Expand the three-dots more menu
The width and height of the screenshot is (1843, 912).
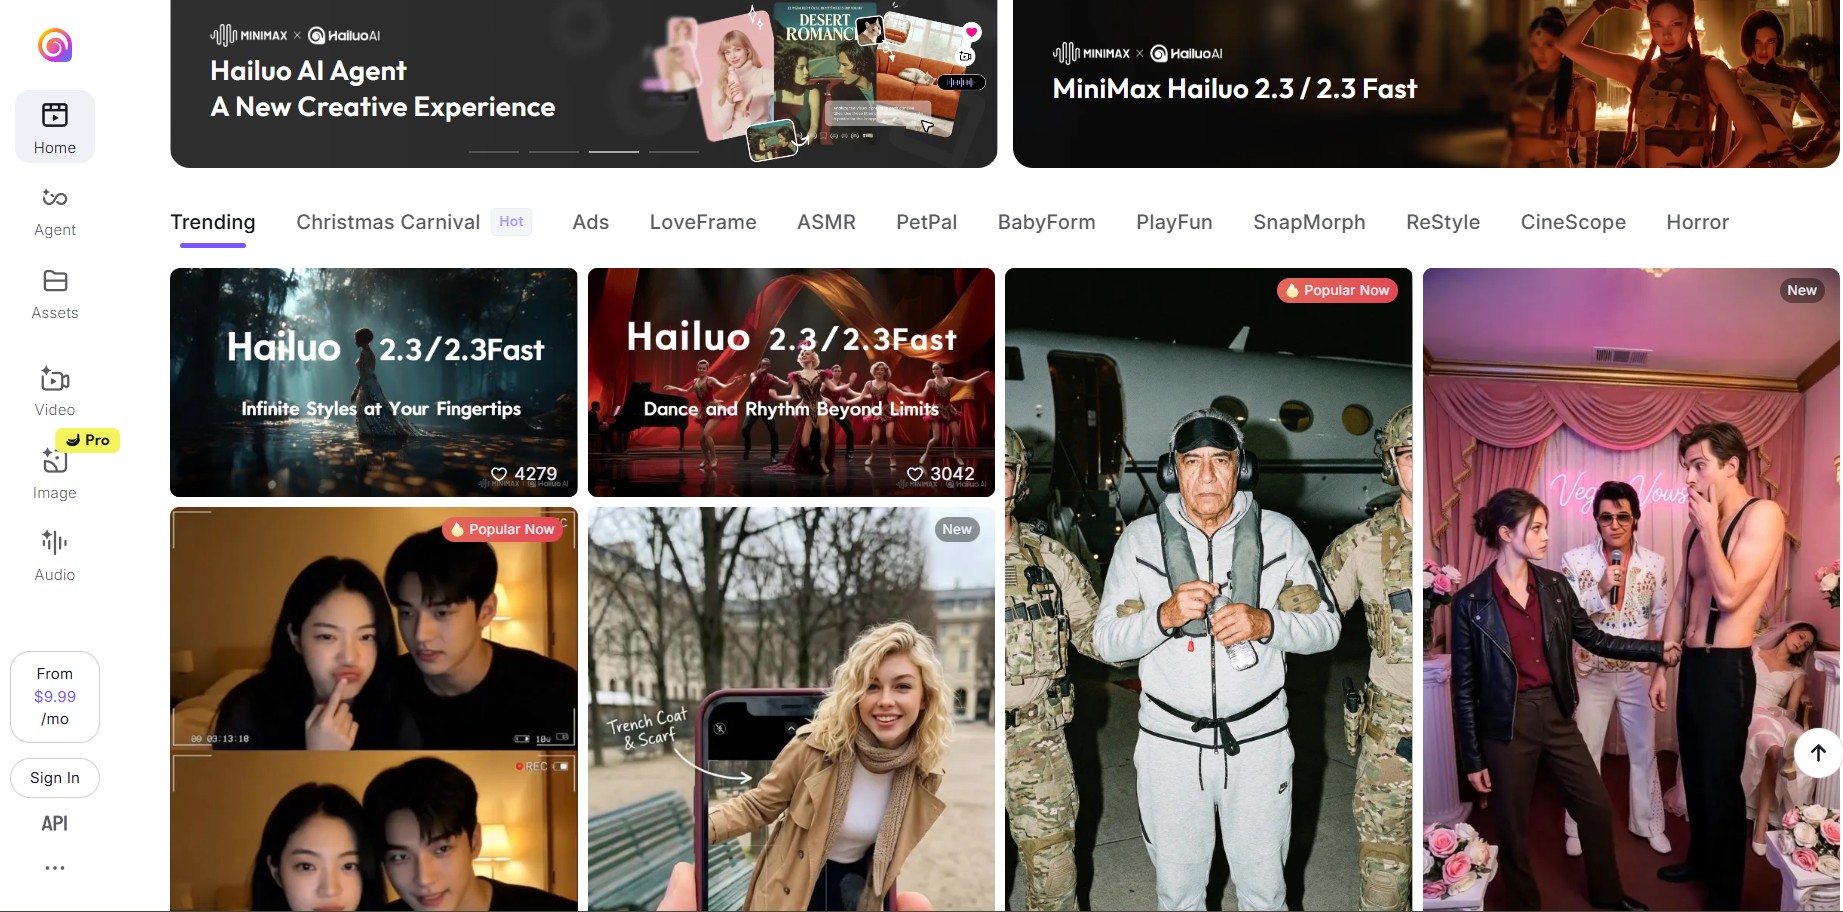[x=55, y=868]
